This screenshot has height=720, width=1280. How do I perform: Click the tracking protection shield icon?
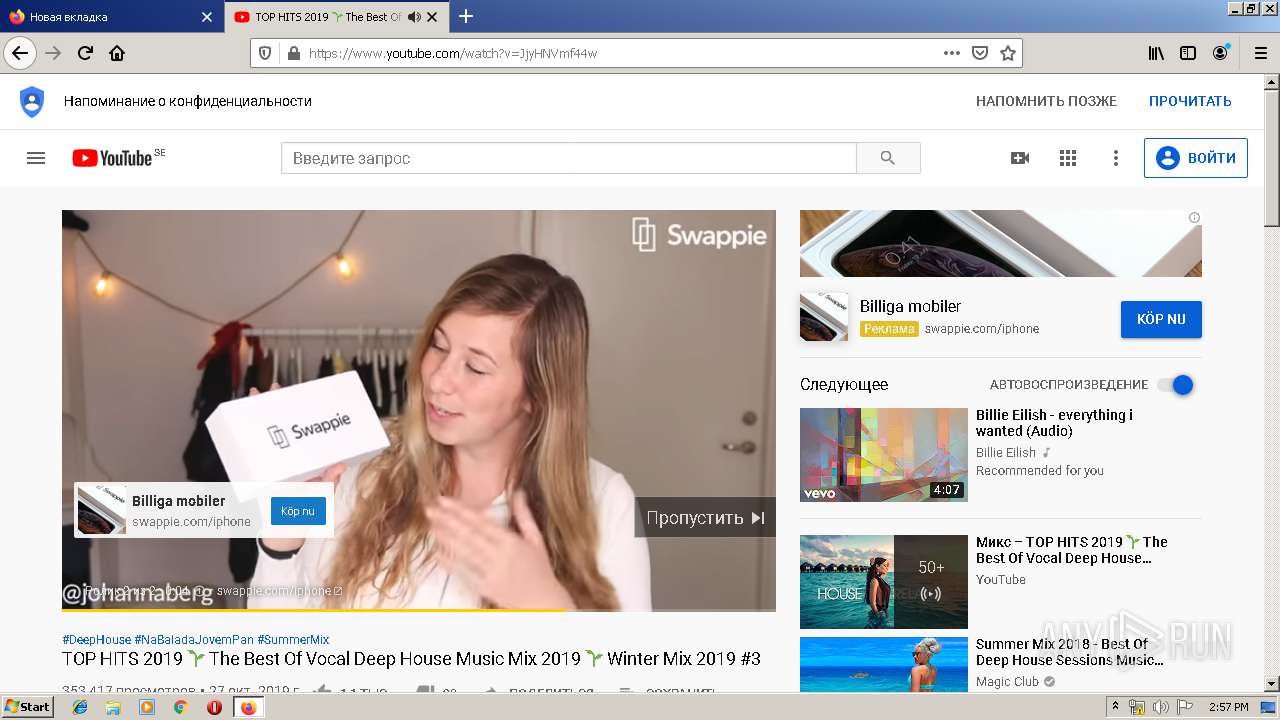coord(265,53)
